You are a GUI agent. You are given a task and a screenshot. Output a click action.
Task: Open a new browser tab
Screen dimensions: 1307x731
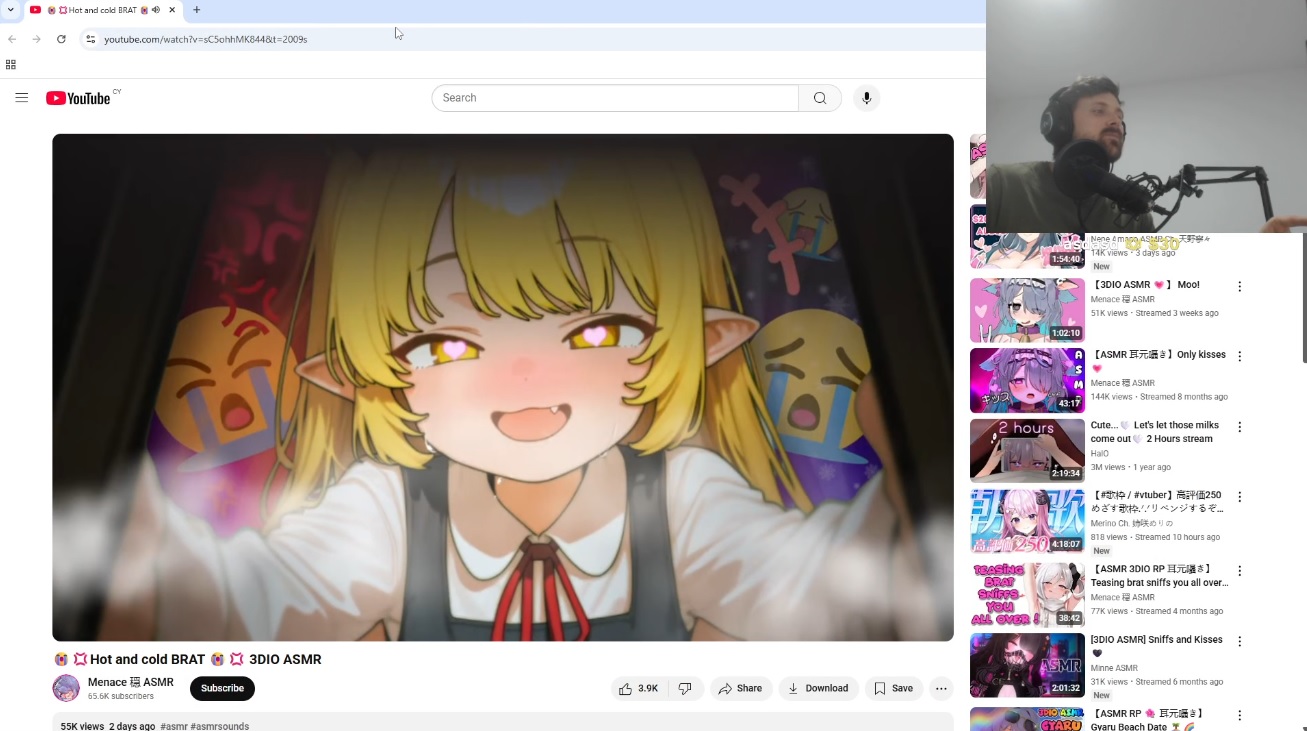196,10
